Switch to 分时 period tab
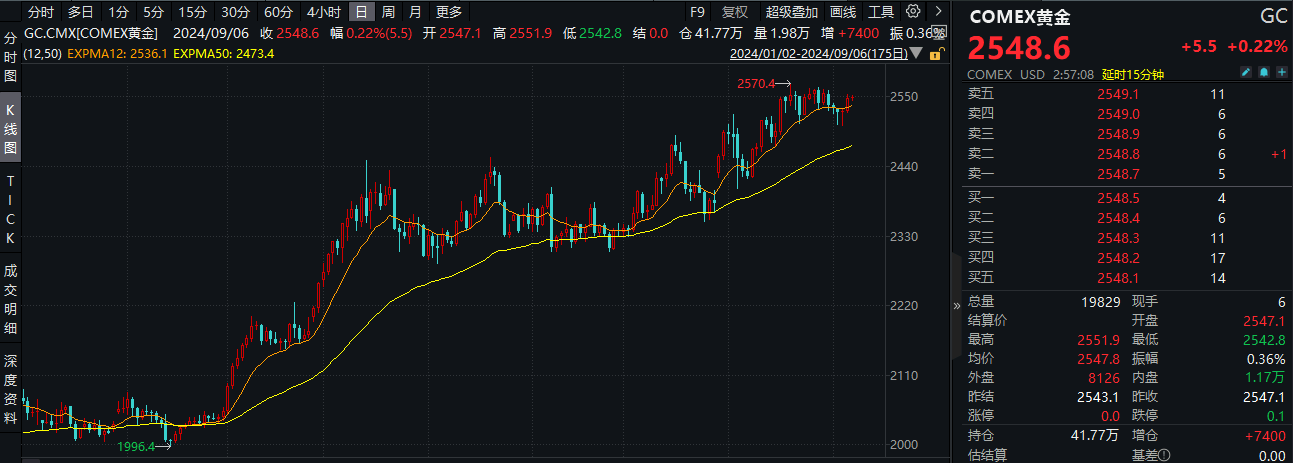Viewport: 1293px width, 463px height. tap(41, 12)
